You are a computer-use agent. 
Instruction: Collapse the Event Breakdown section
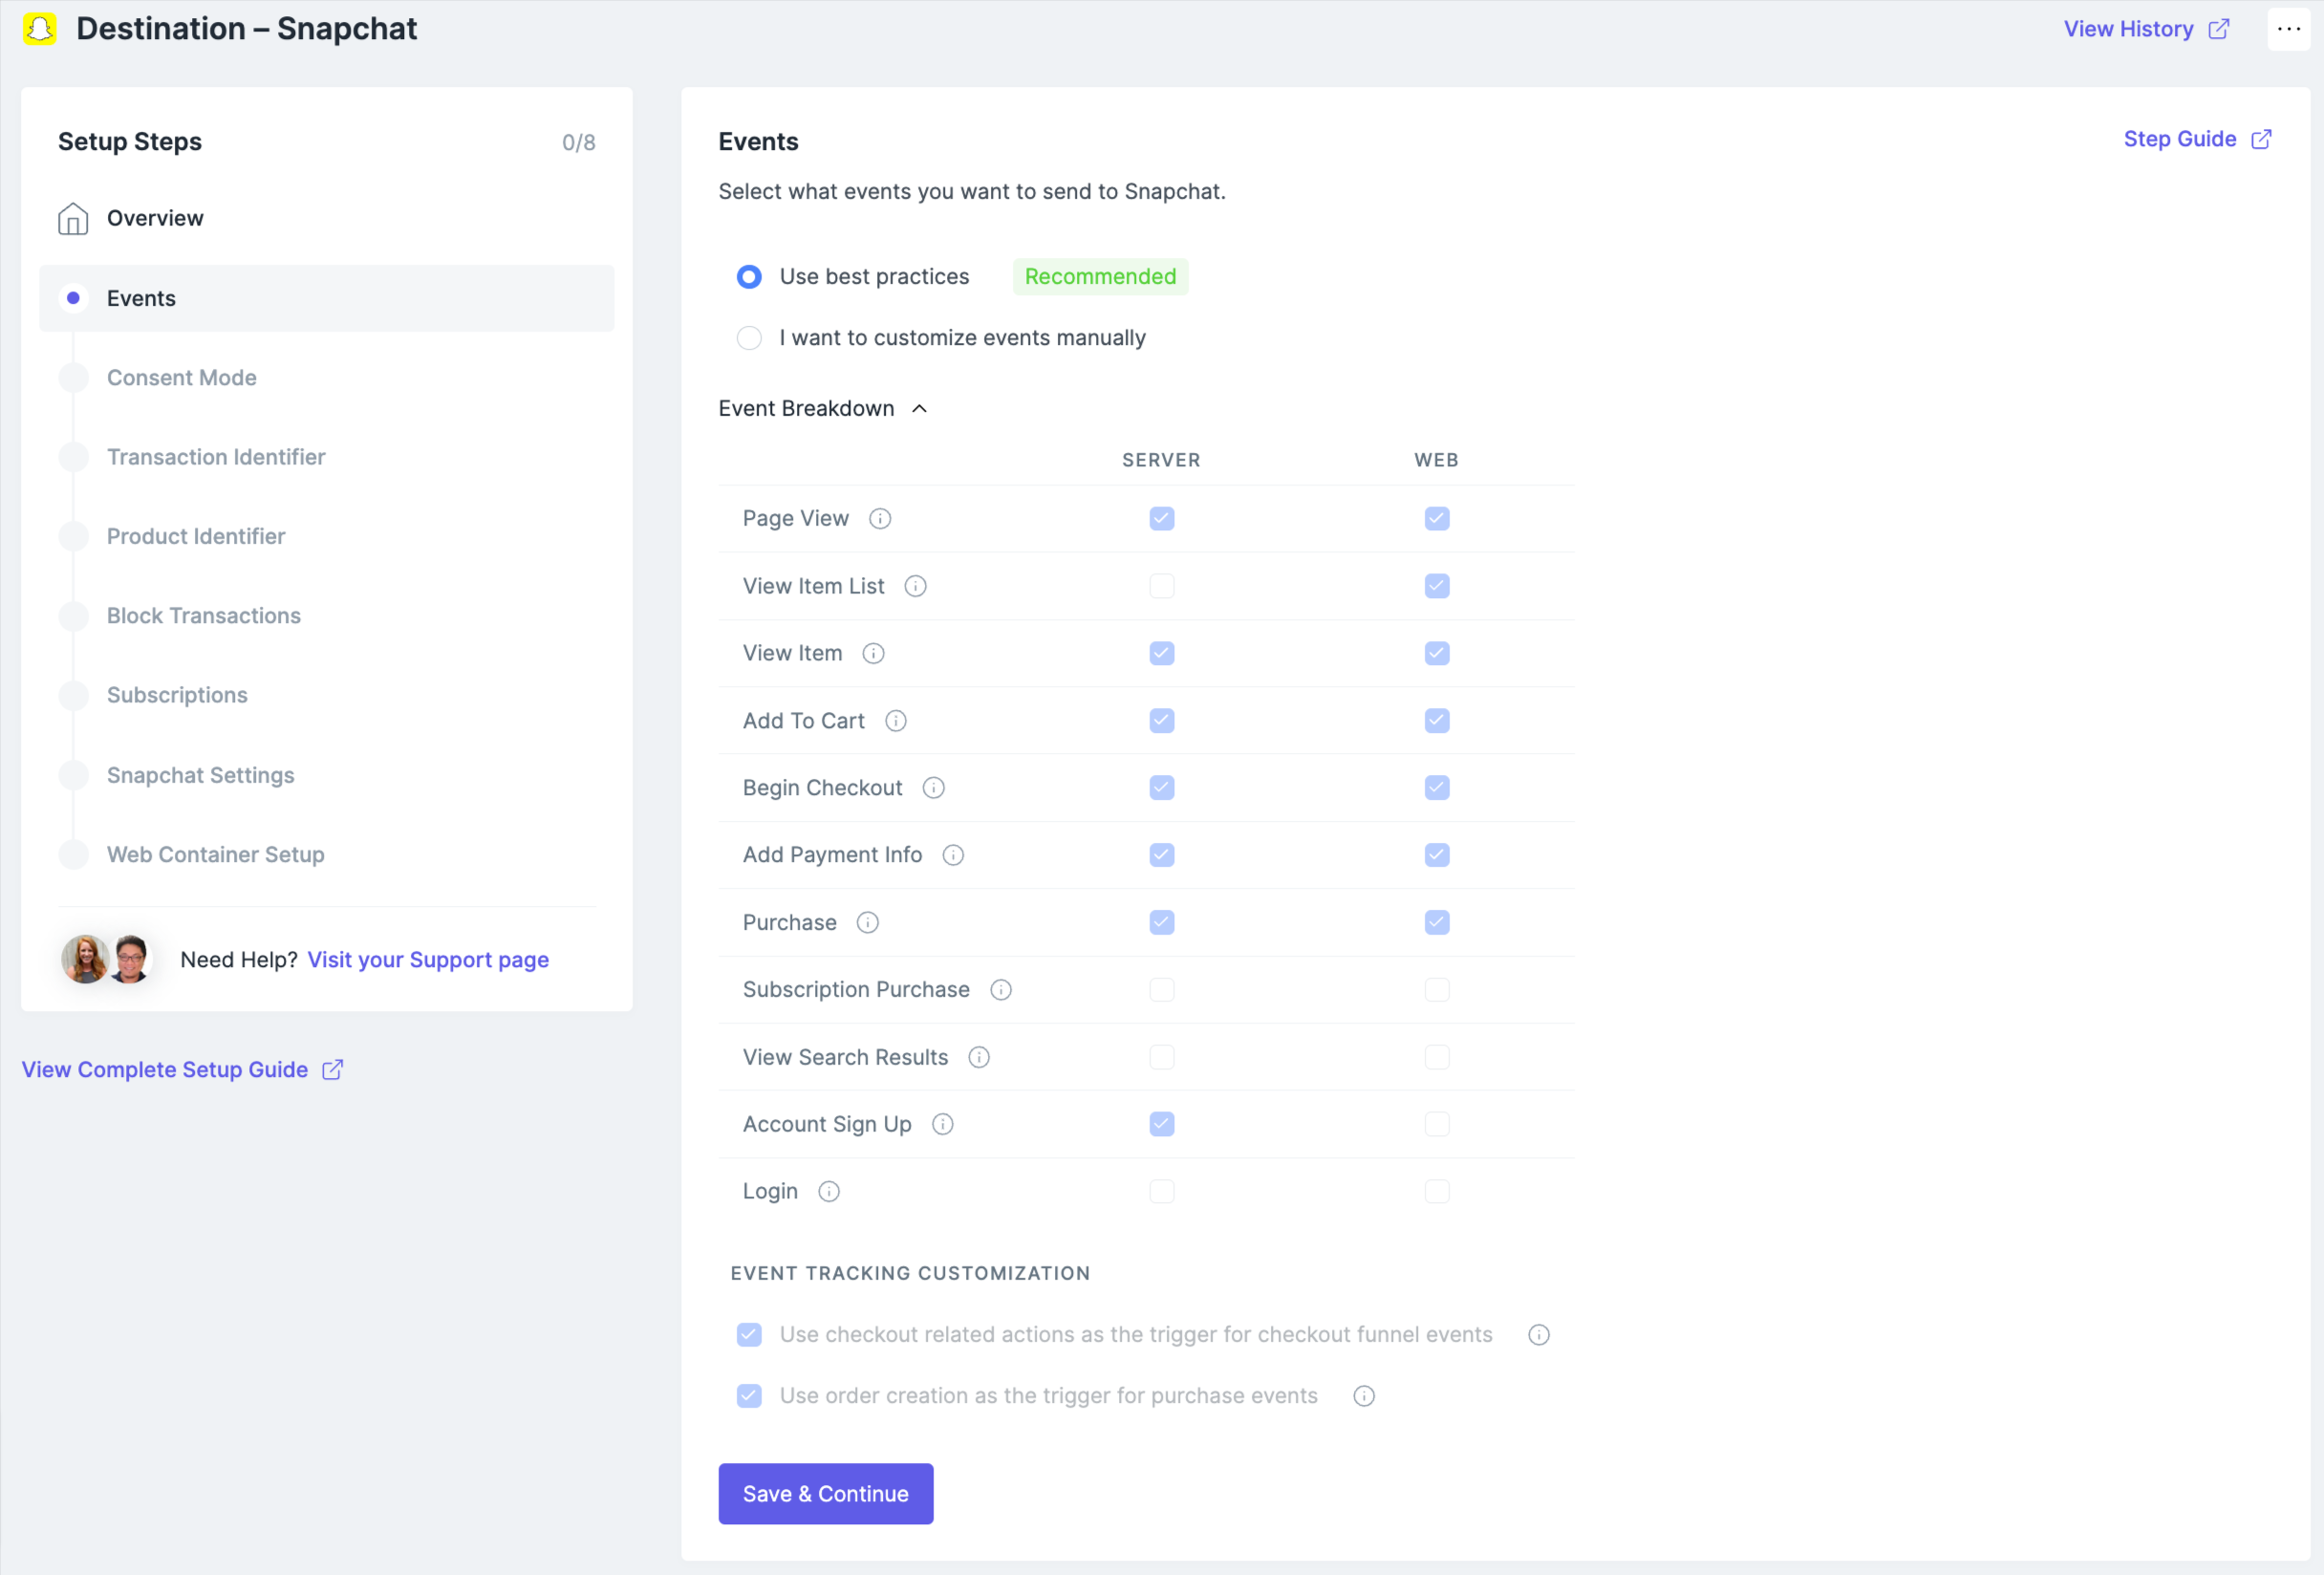pyautogui.click(x=920, y=409)
